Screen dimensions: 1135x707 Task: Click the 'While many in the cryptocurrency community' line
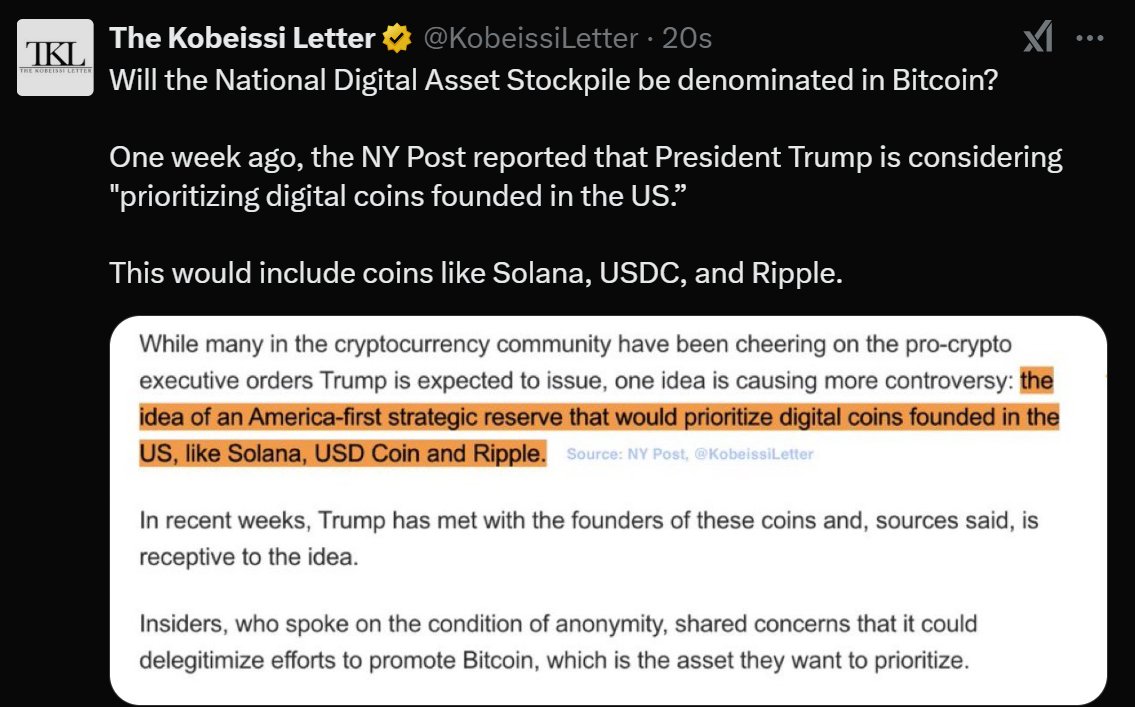point(575,344)
